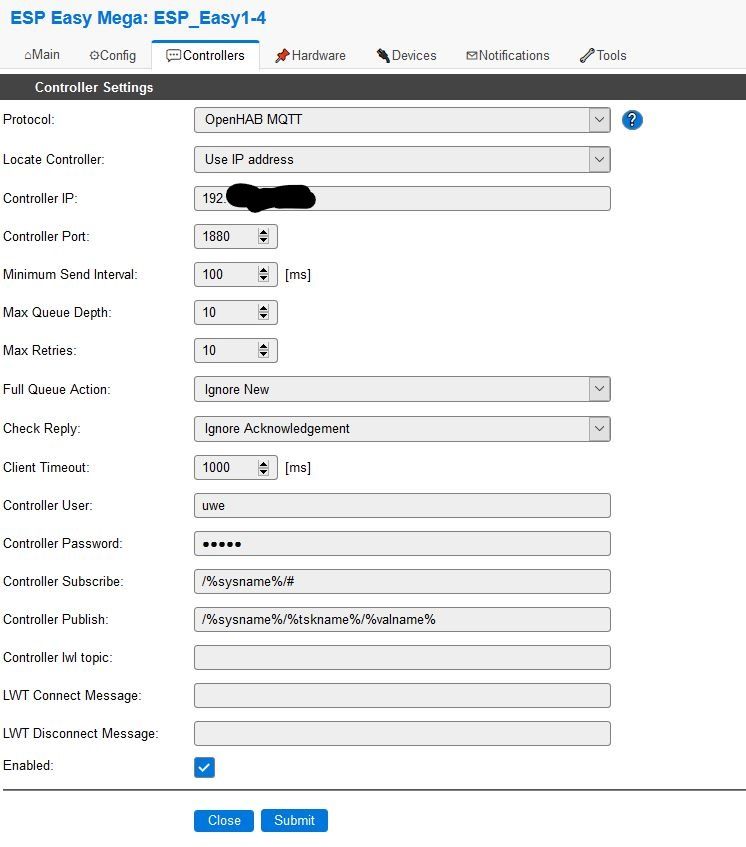Viewport: 746px width, 847px height.
Task: Open the Devices tab
Action: [406, 55]
